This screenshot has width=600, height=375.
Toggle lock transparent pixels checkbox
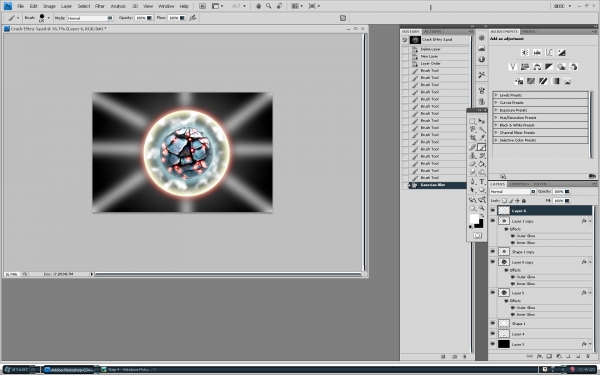coord(504,201)
